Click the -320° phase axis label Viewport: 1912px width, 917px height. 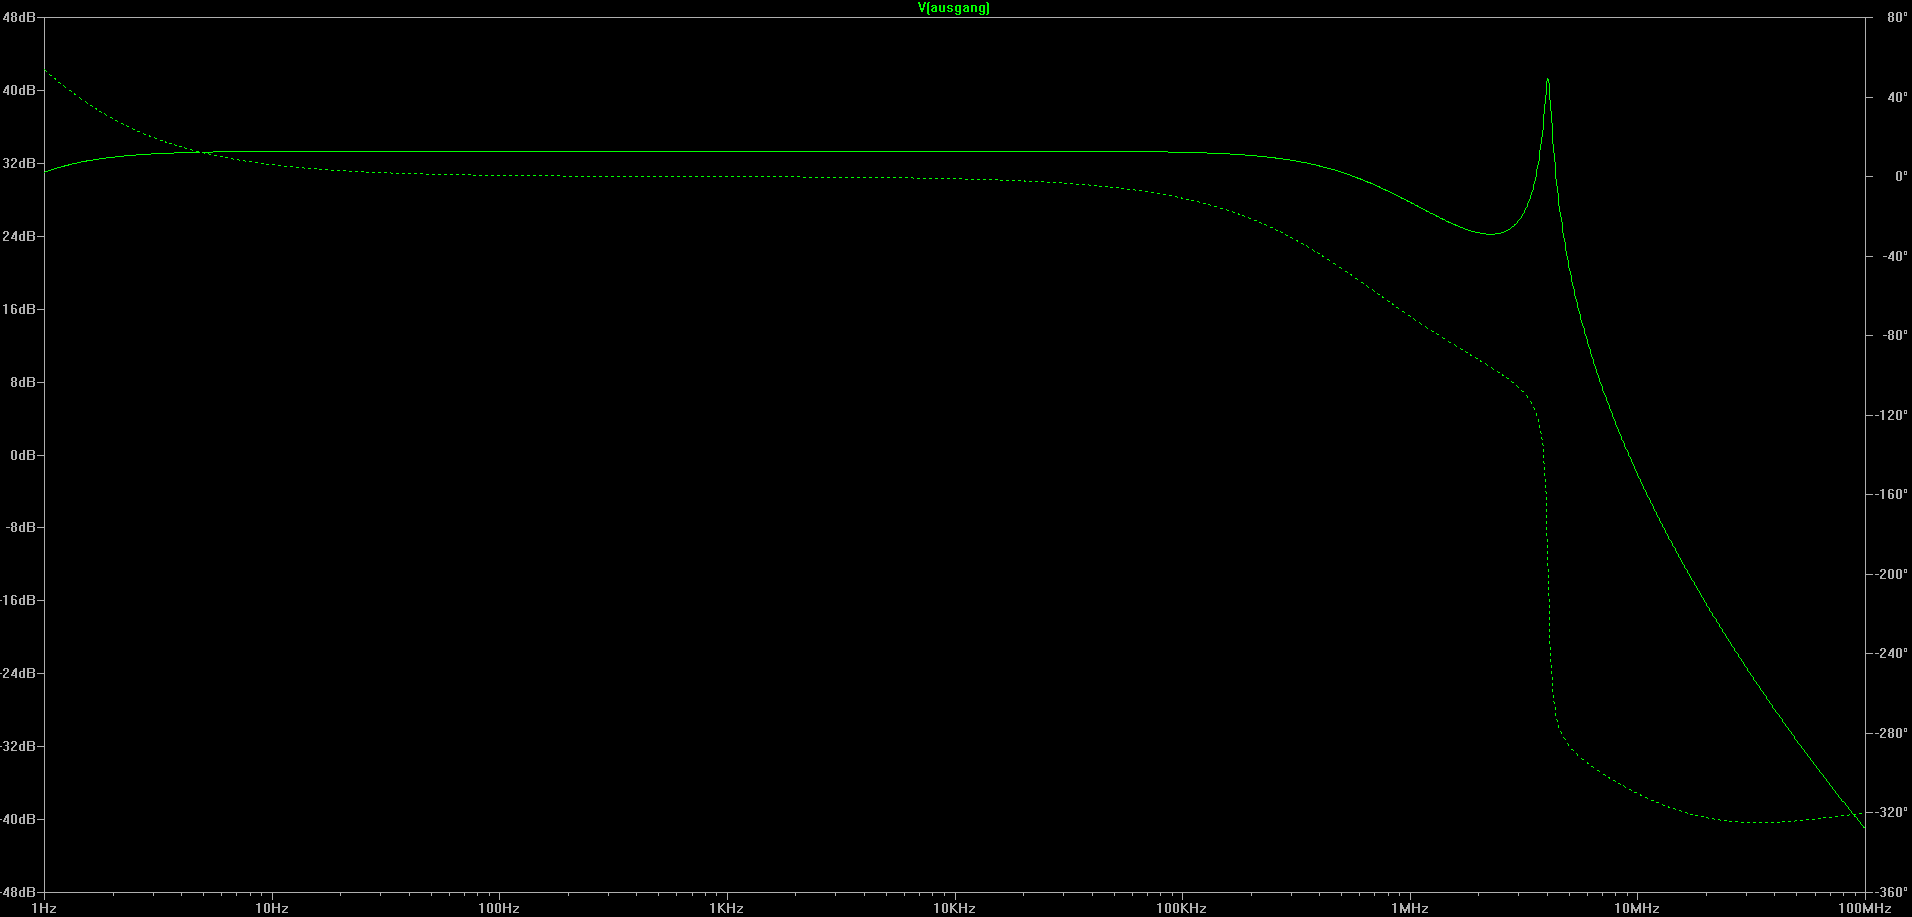click(1892, 812)
